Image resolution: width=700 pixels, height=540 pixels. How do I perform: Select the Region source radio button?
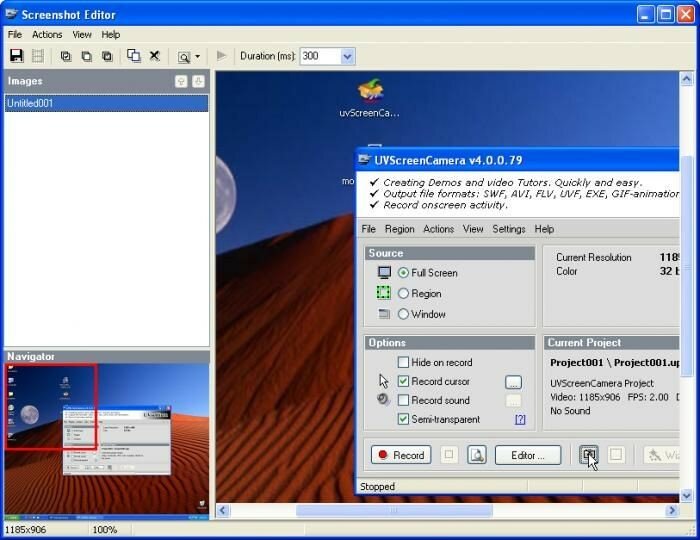(x=403, y=293)
